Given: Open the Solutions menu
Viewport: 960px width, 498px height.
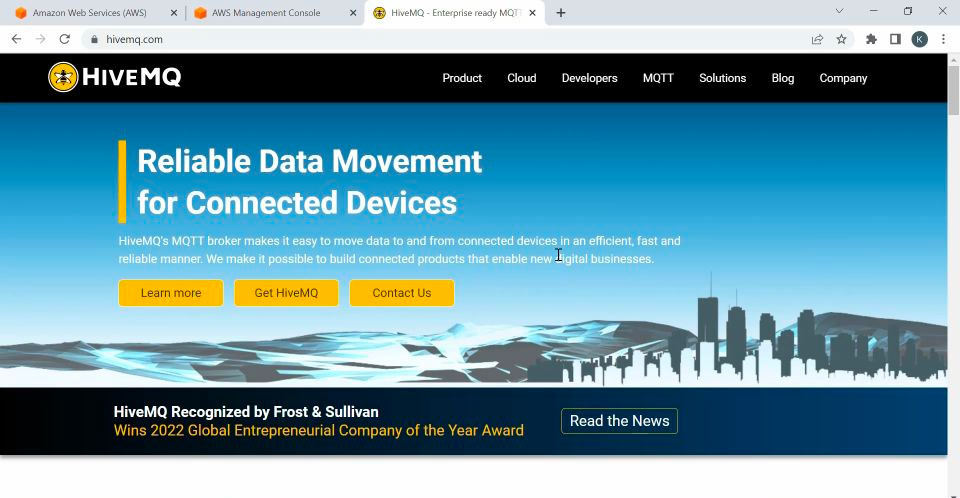Looking at the screenshot, I should pos(722,78).
